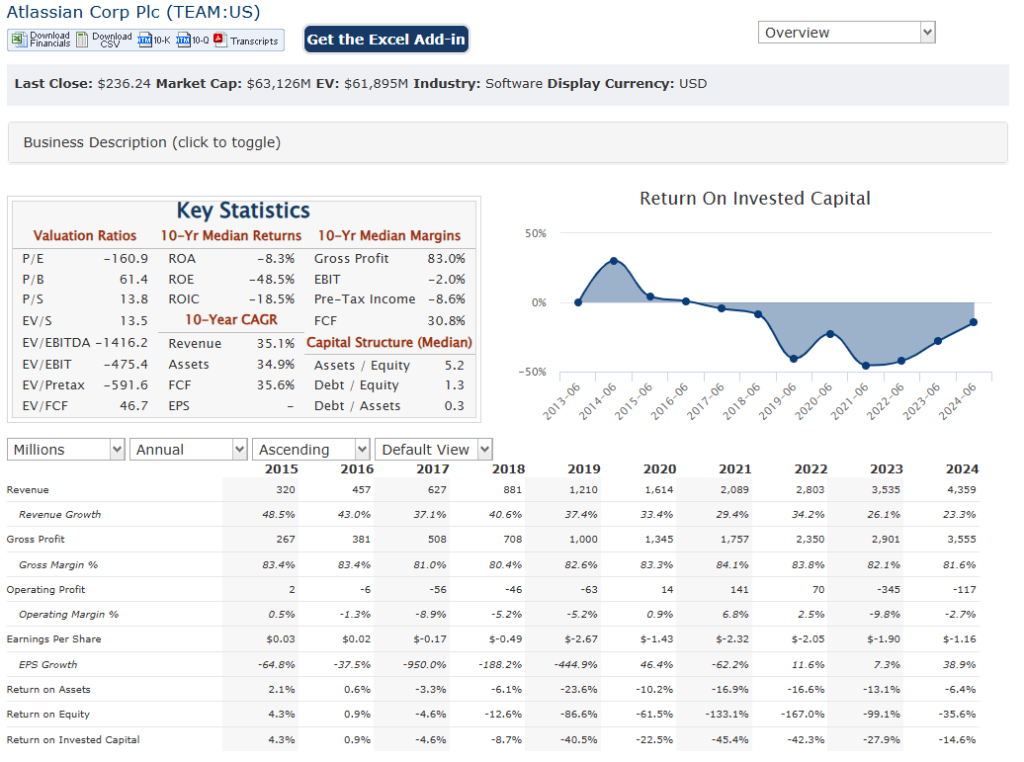Click the 2015 column header

coord(281,469)
